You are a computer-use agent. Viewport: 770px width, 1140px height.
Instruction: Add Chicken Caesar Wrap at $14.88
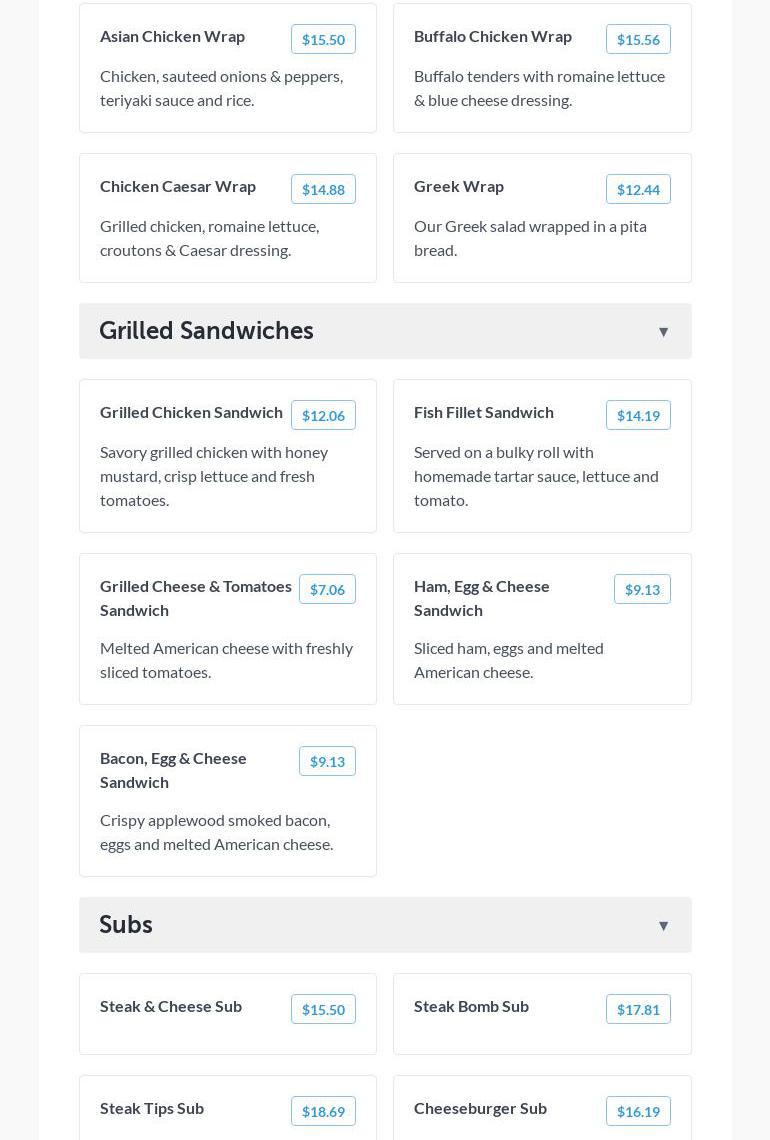coord(323,190)
